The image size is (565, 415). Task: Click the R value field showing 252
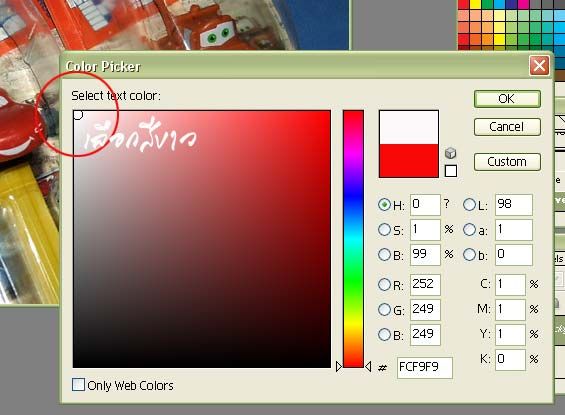(425, 285)
